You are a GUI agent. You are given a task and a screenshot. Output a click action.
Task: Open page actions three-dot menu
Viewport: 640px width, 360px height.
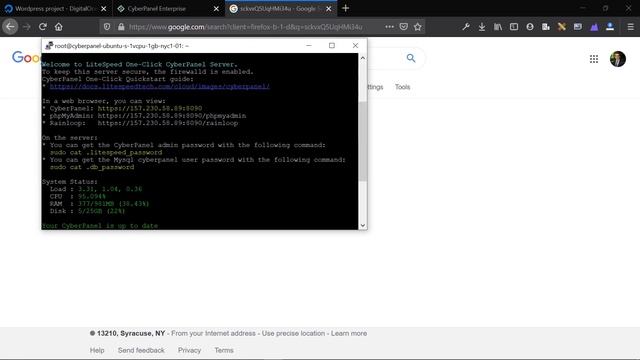tap(389, 27)
